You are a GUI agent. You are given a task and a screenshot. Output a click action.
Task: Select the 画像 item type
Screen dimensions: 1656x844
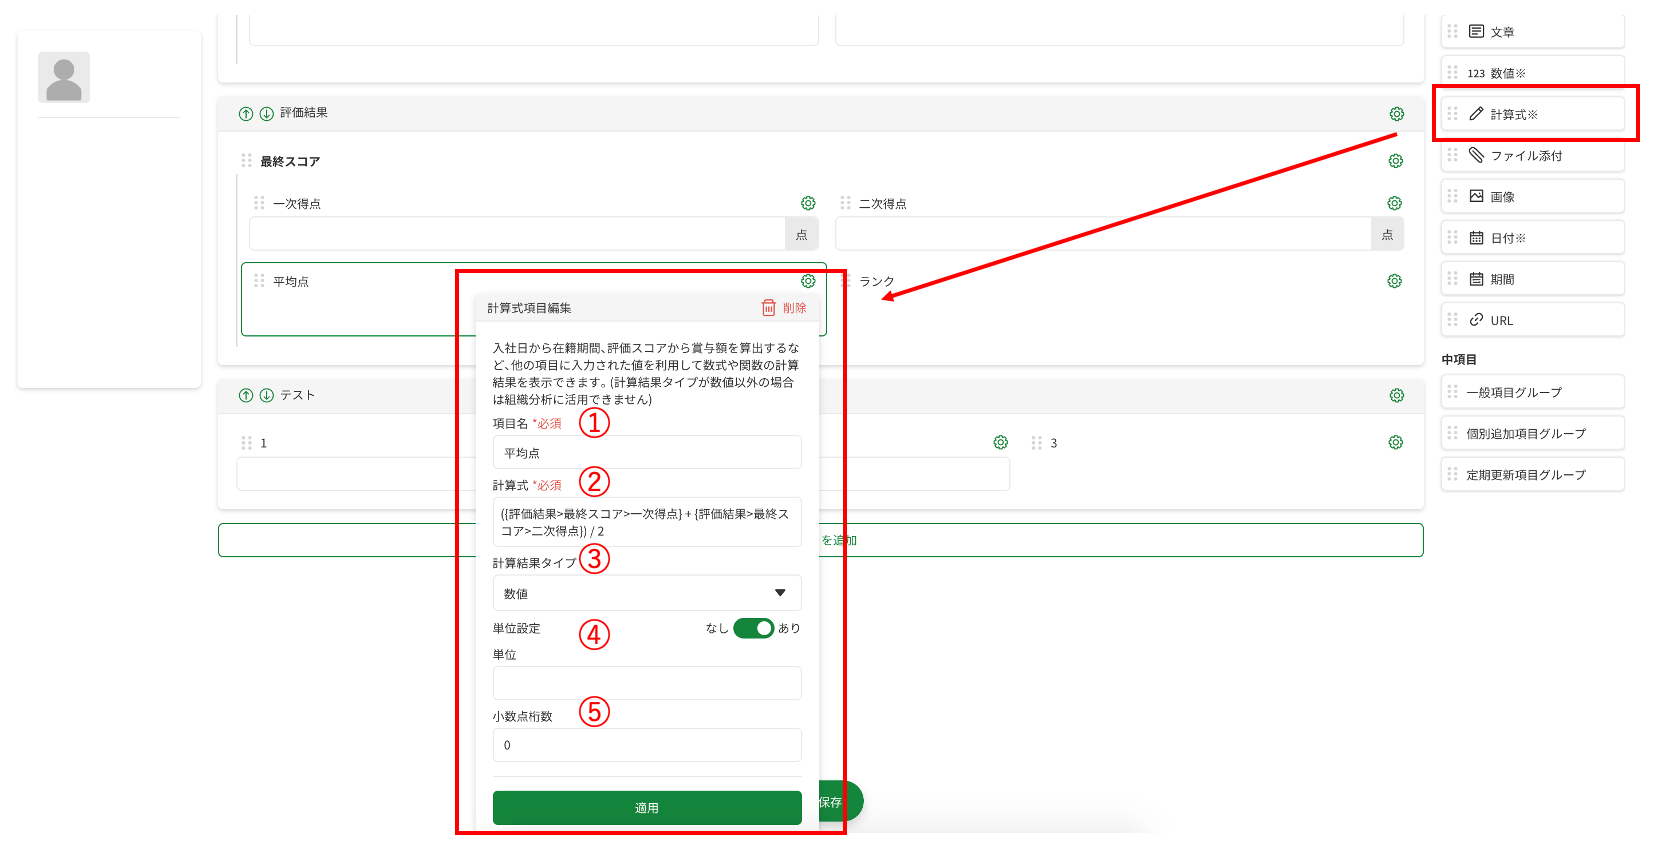tap(1533, 196)
